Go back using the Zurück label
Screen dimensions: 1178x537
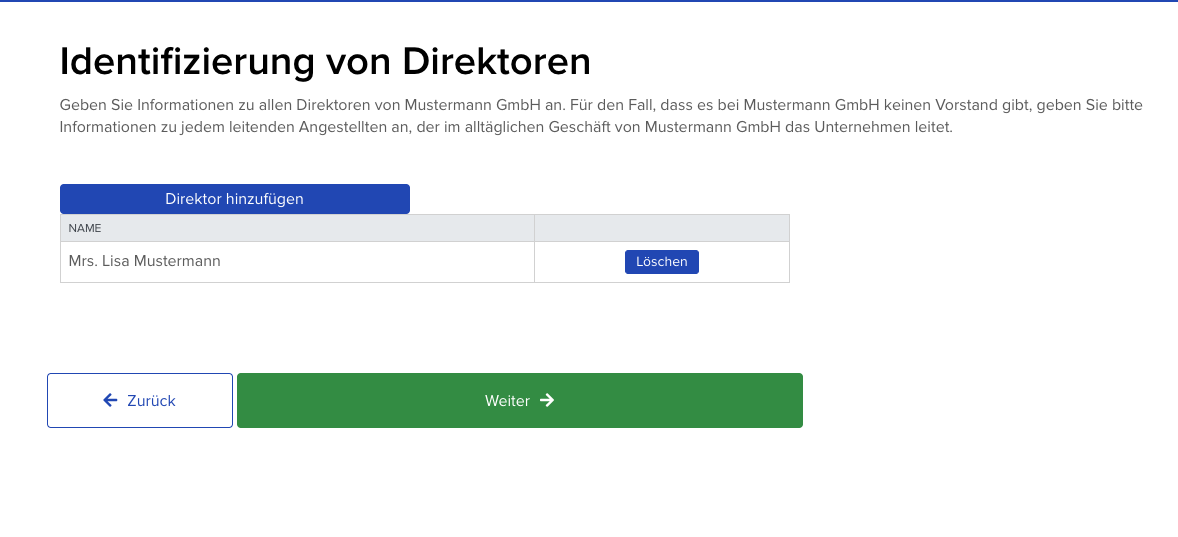(x=151, y=401)
